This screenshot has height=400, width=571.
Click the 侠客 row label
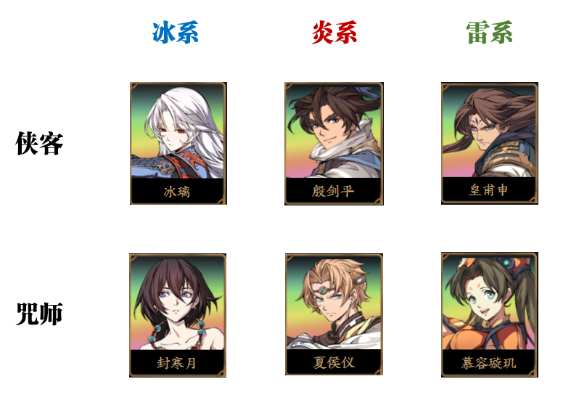[x=39, y=143]
